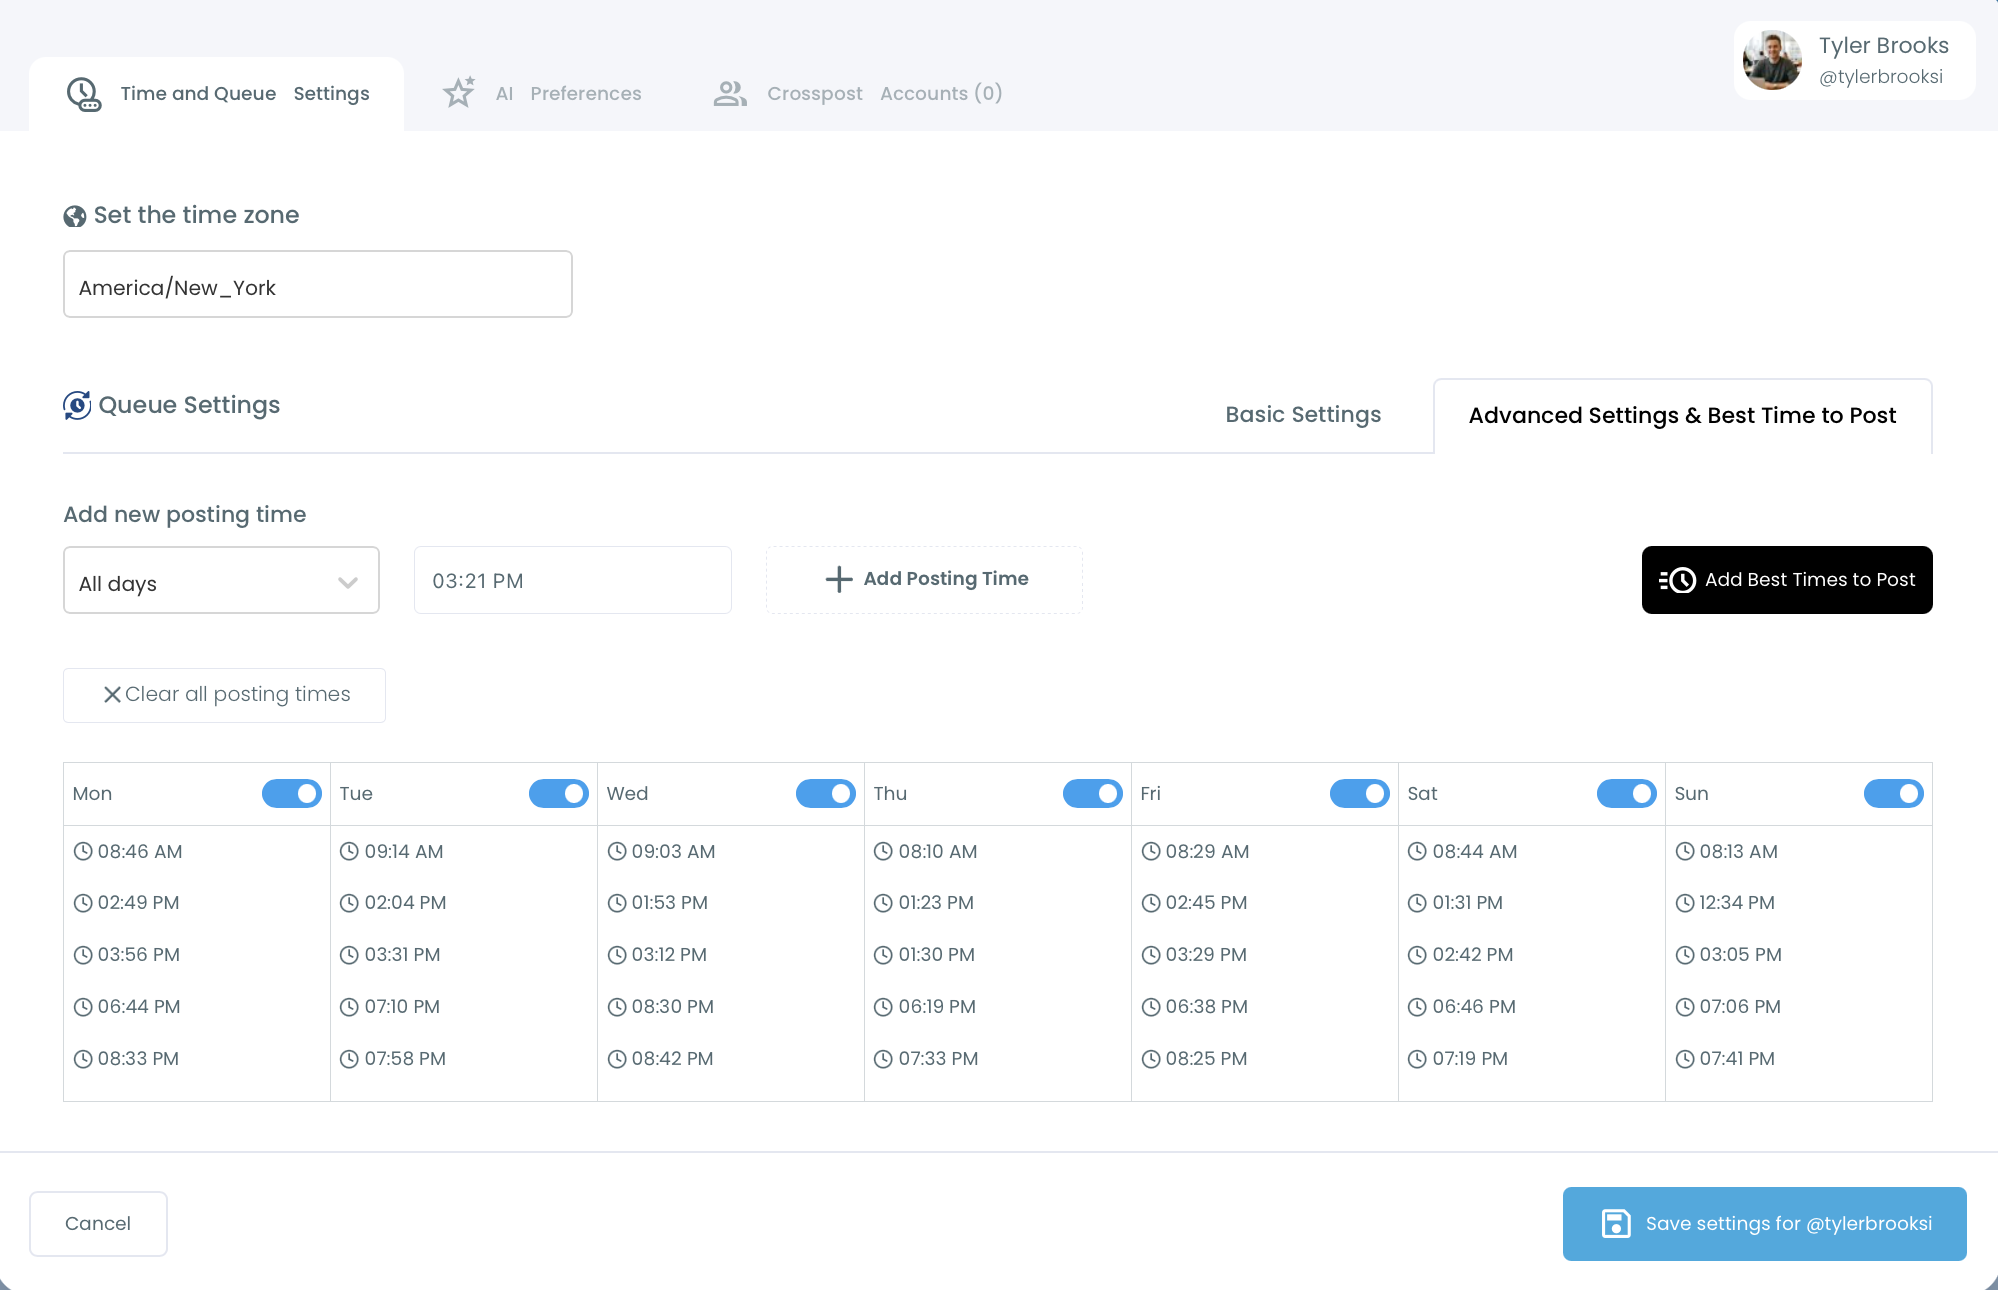Switch to Basic Settings tab
This screenshot has height=1290, width=1998.
click(x=1303, y=415)
